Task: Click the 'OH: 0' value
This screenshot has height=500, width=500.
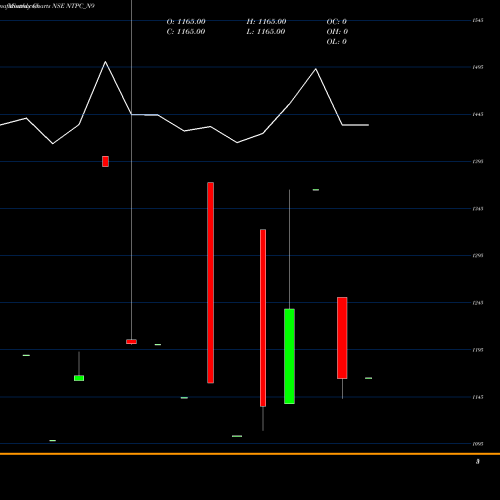Action: pyautogui.click(x=337, y=32)
